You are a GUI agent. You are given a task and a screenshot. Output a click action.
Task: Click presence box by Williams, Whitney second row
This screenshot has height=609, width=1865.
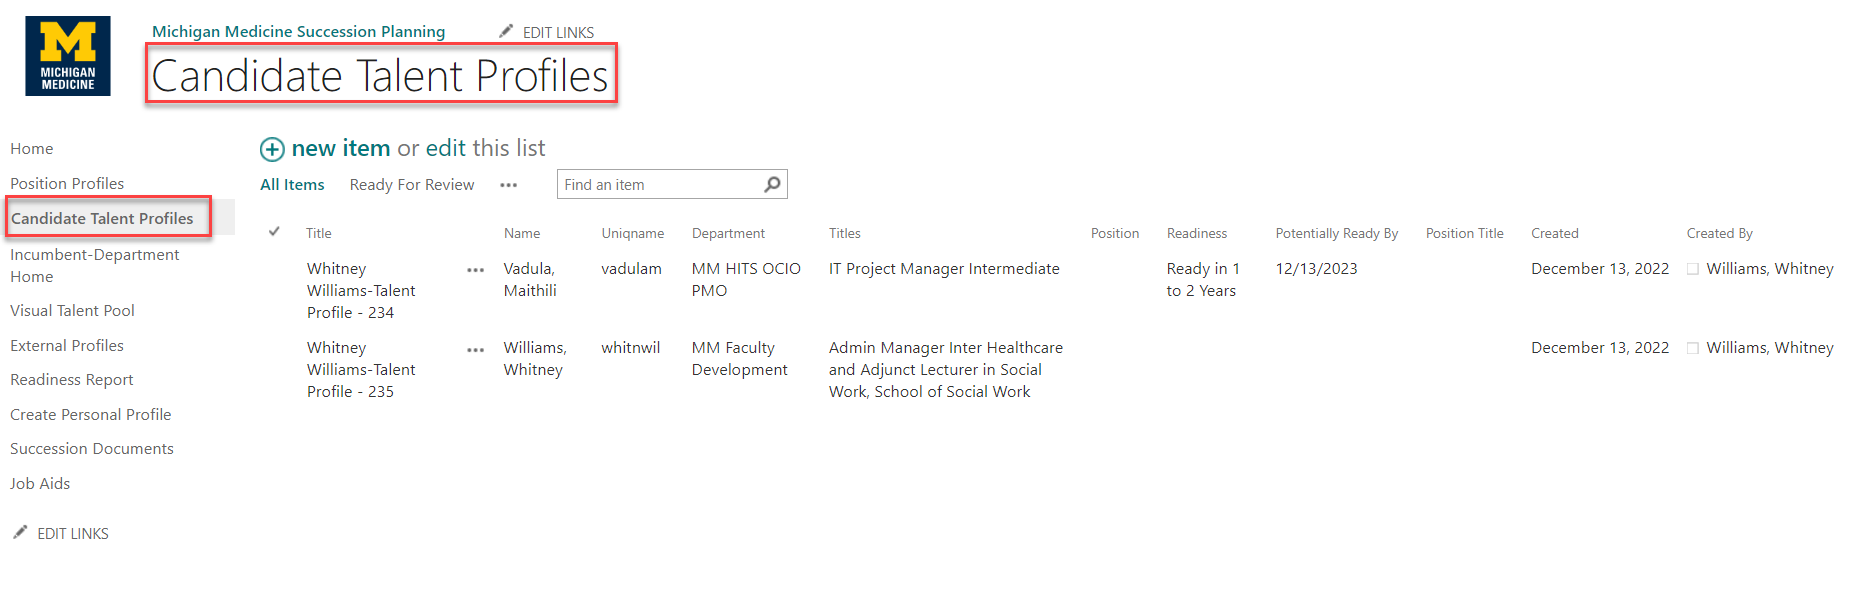point(1693,348)
